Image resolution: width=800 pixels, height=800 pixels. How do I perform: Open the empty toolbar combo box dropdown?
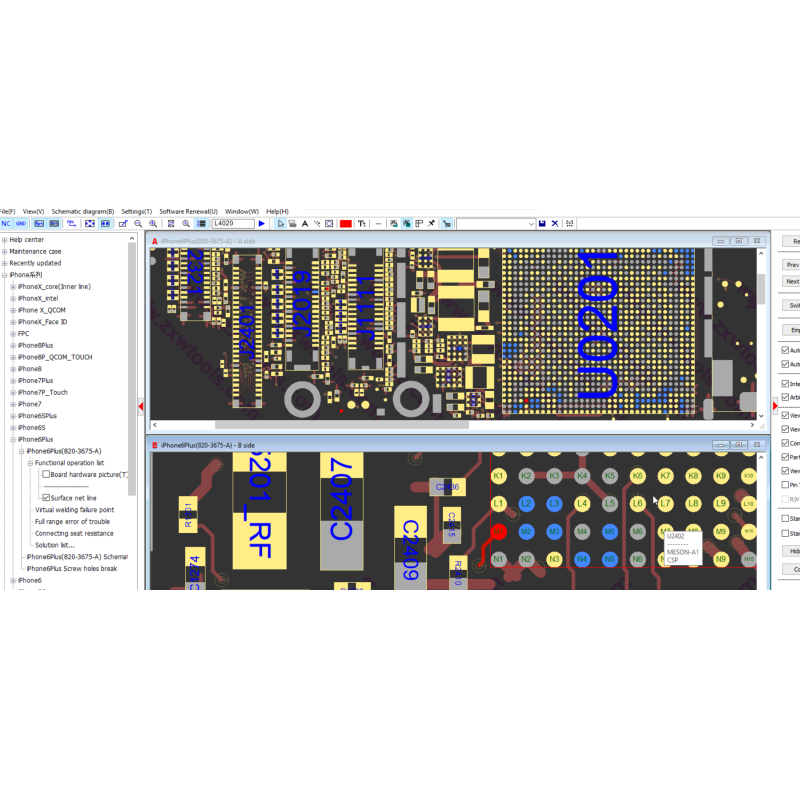tap(530, 224)
